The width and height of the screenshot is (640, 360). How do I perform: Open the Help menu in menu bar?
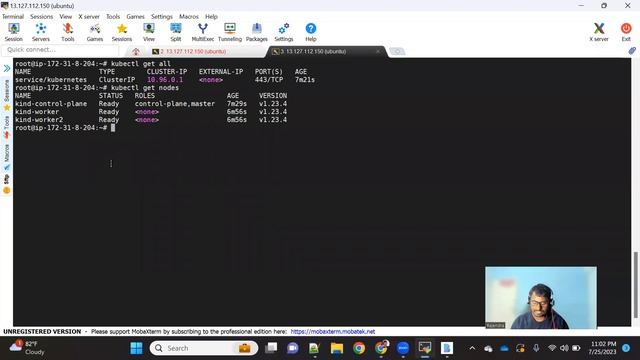[211, 16]
